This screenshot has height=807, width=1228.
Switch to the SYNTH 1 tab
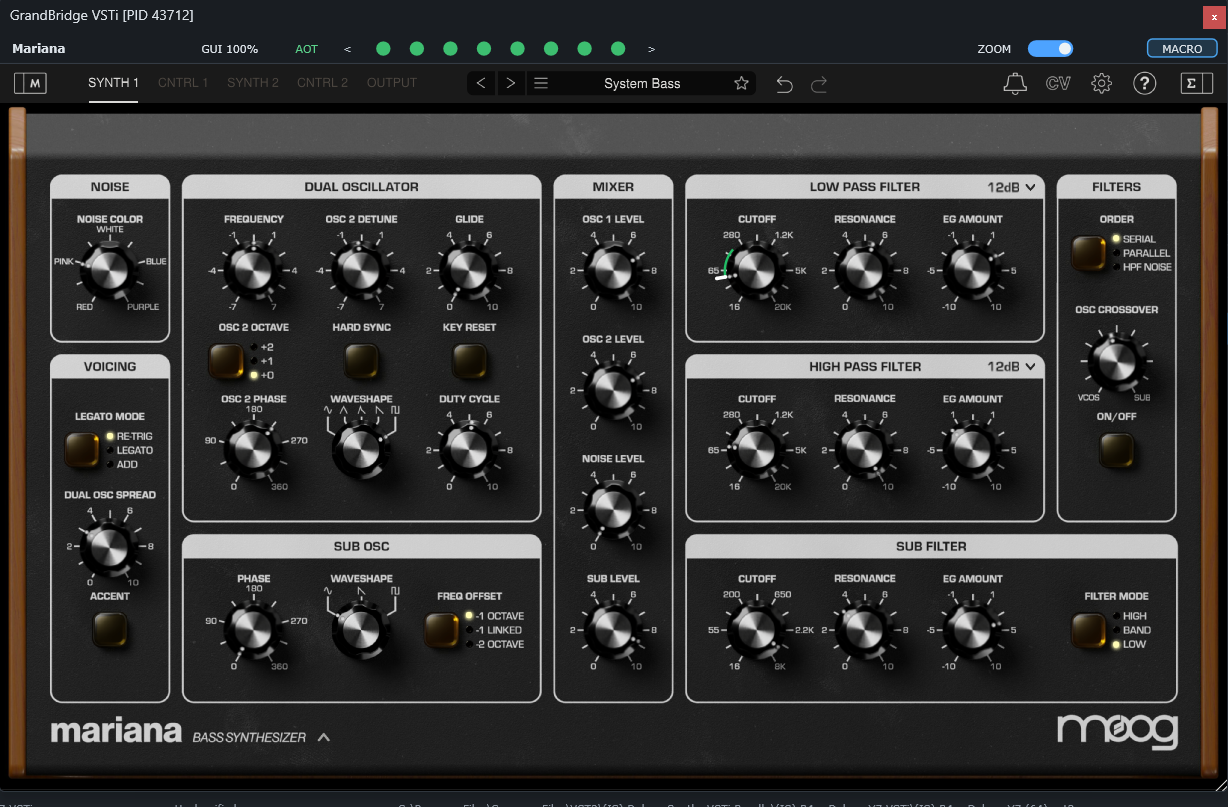pos(113,83)
